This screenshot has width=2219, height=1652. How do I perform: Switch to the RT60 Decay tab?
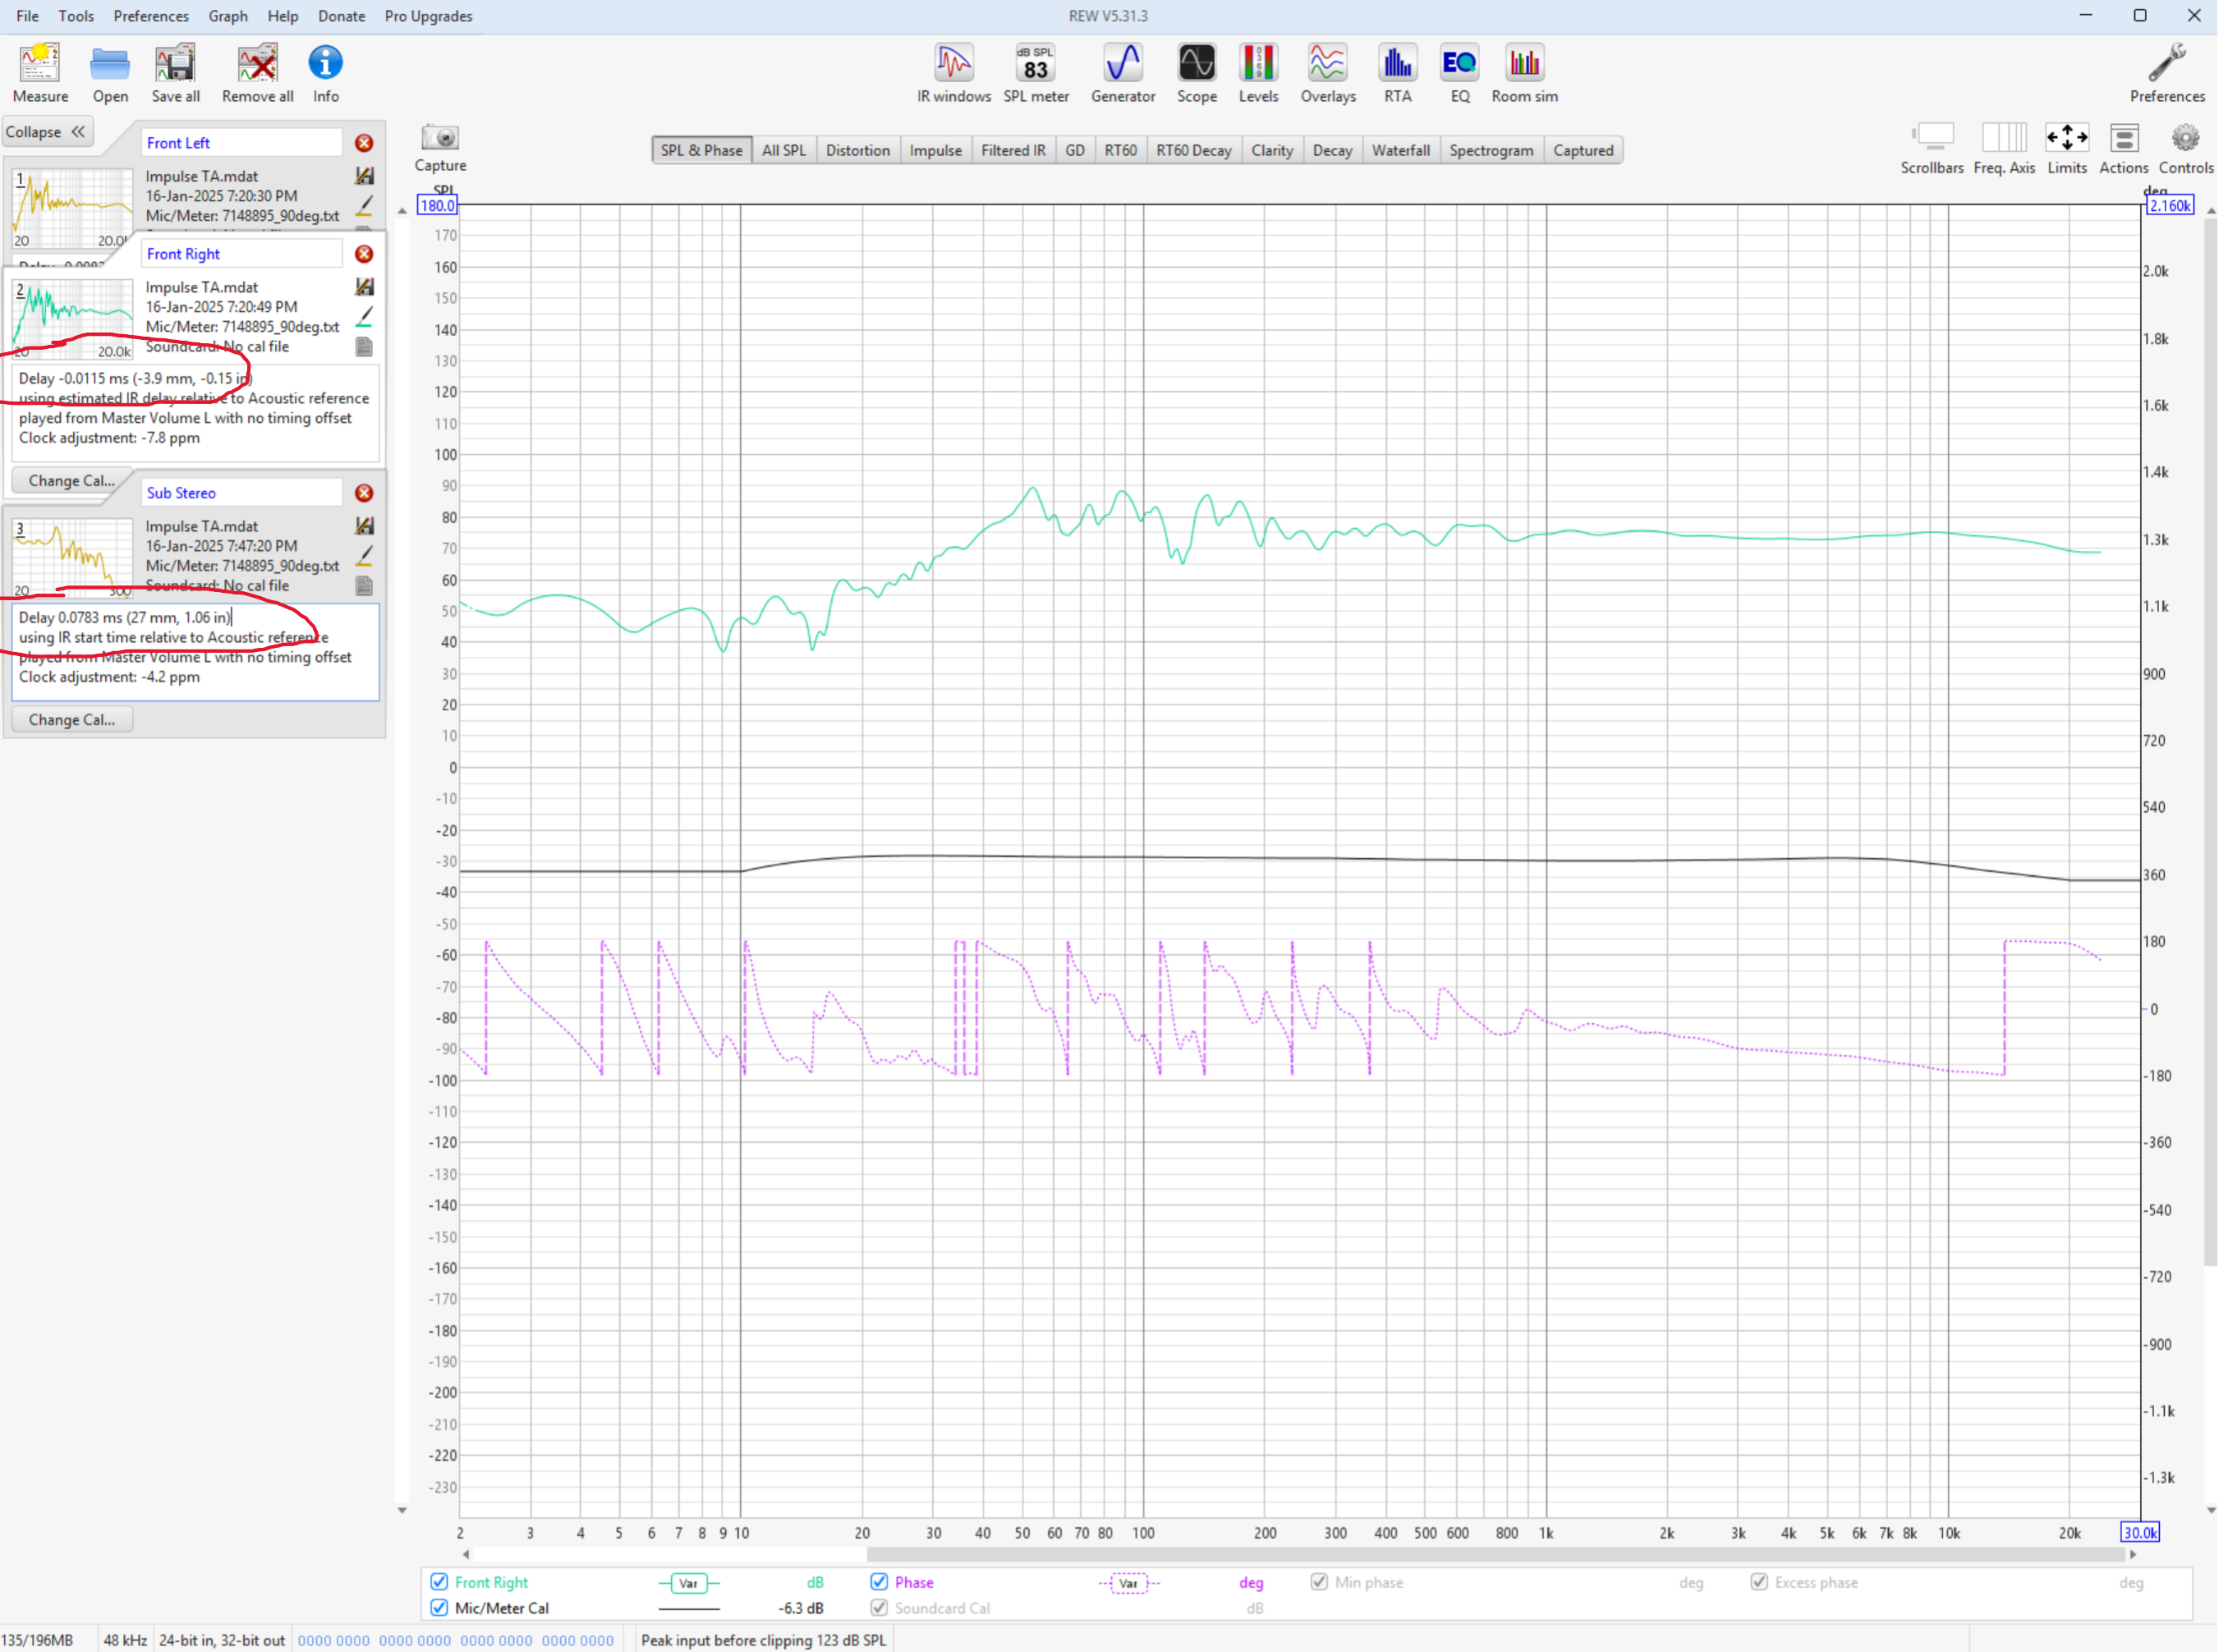(x=1193, y=150)
